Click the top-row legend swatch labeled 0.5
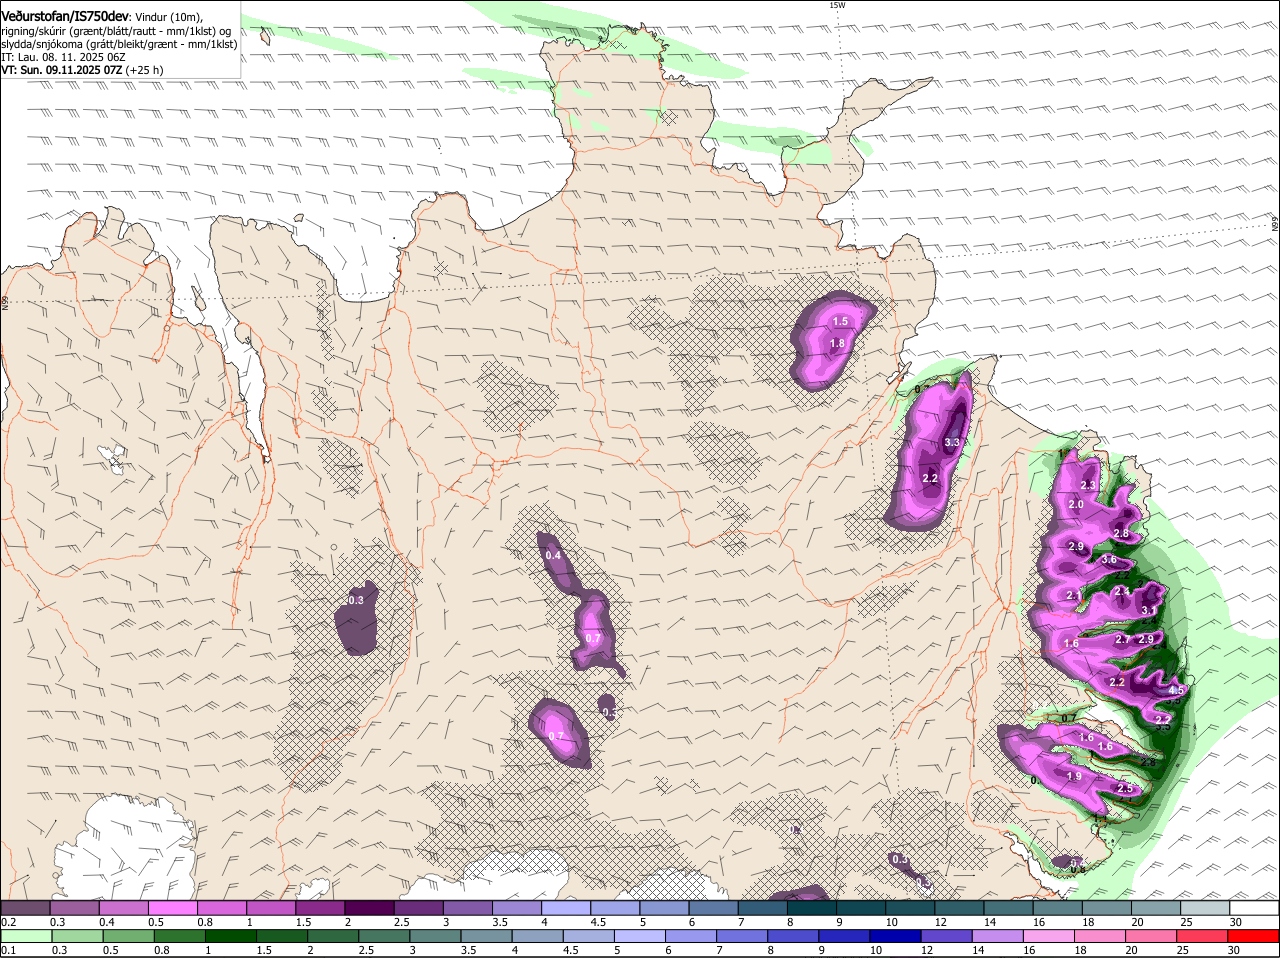Screen dimensions: 1280x958 pyautogui.click(x=172, y=908)
